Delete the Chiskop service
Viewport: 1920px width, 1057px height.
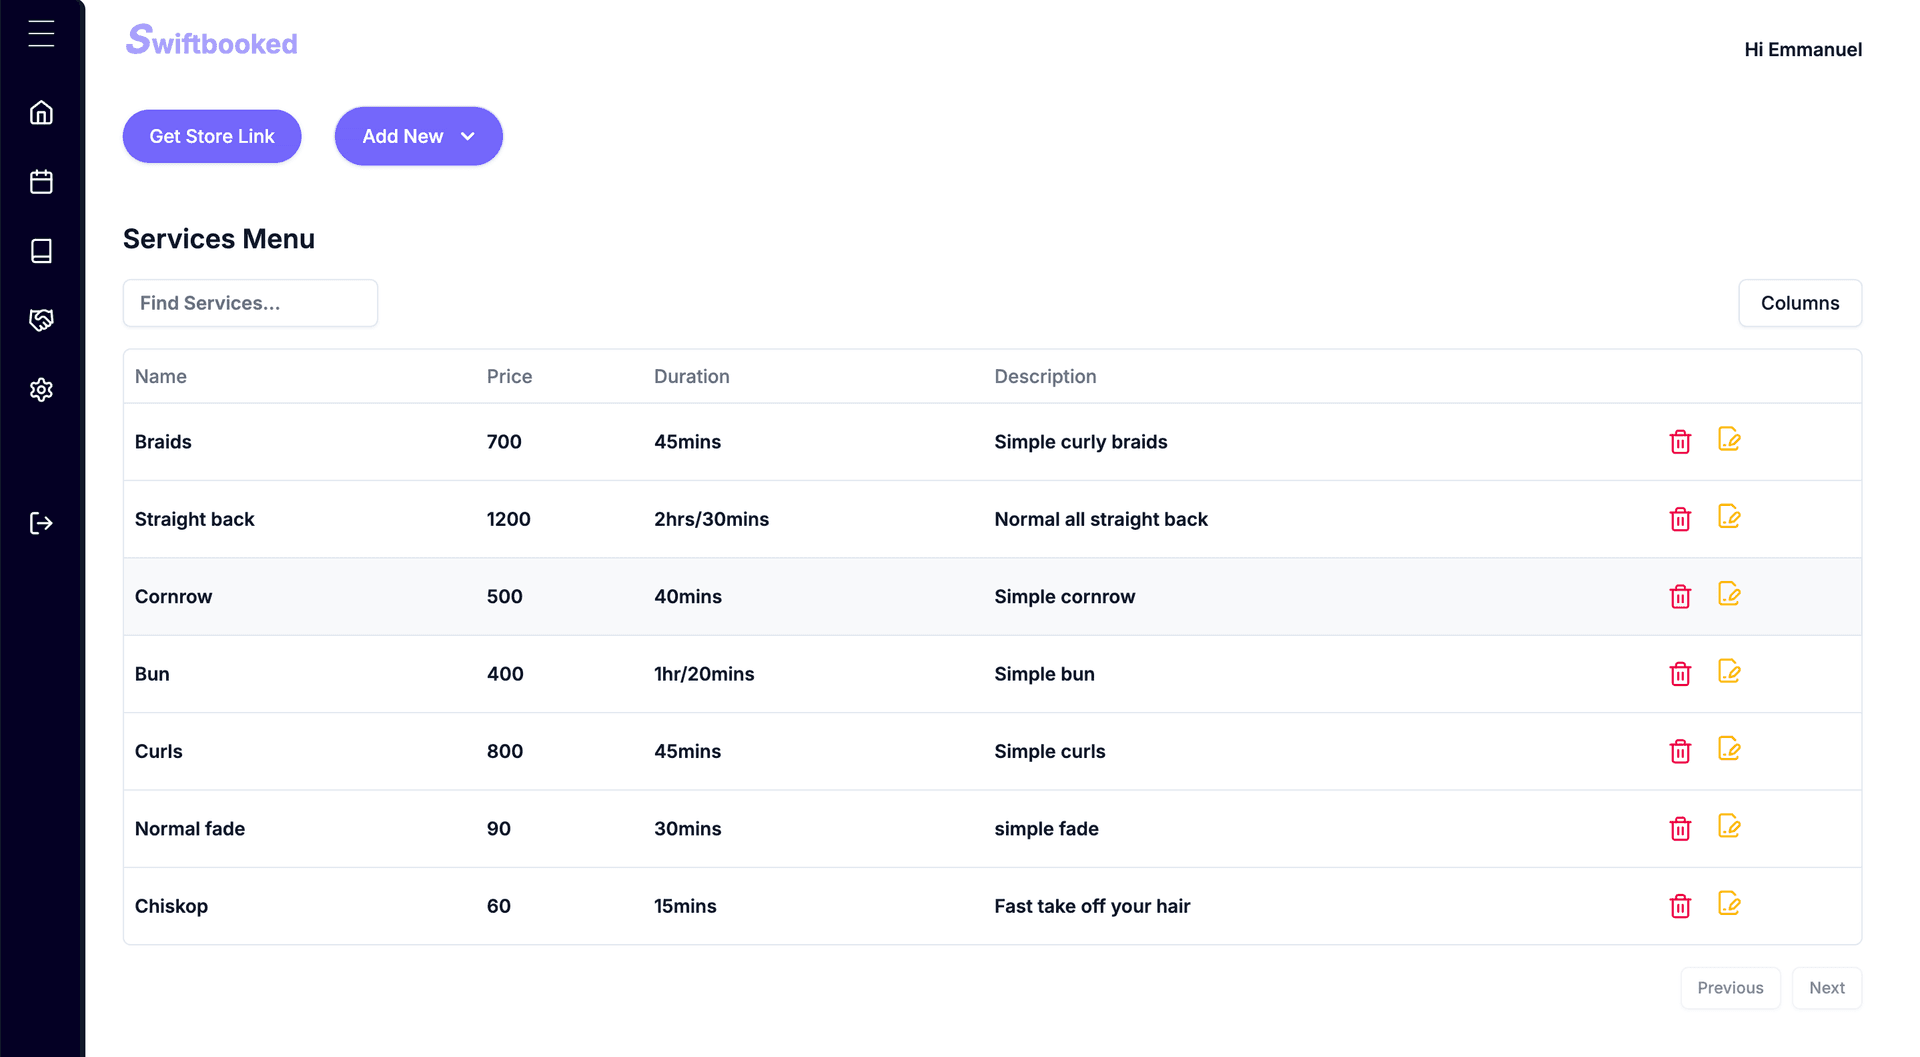coord(1680,906)
